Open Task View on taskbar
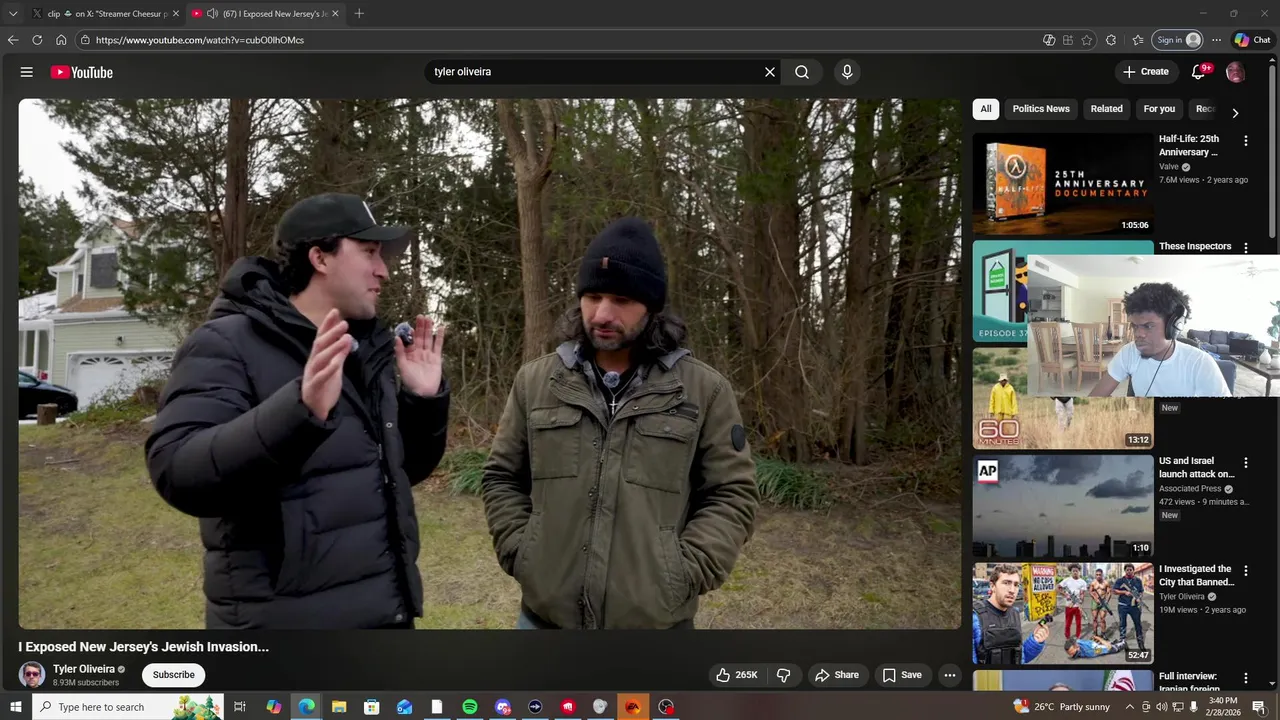The image size is (1280, 720). (240, 707)
